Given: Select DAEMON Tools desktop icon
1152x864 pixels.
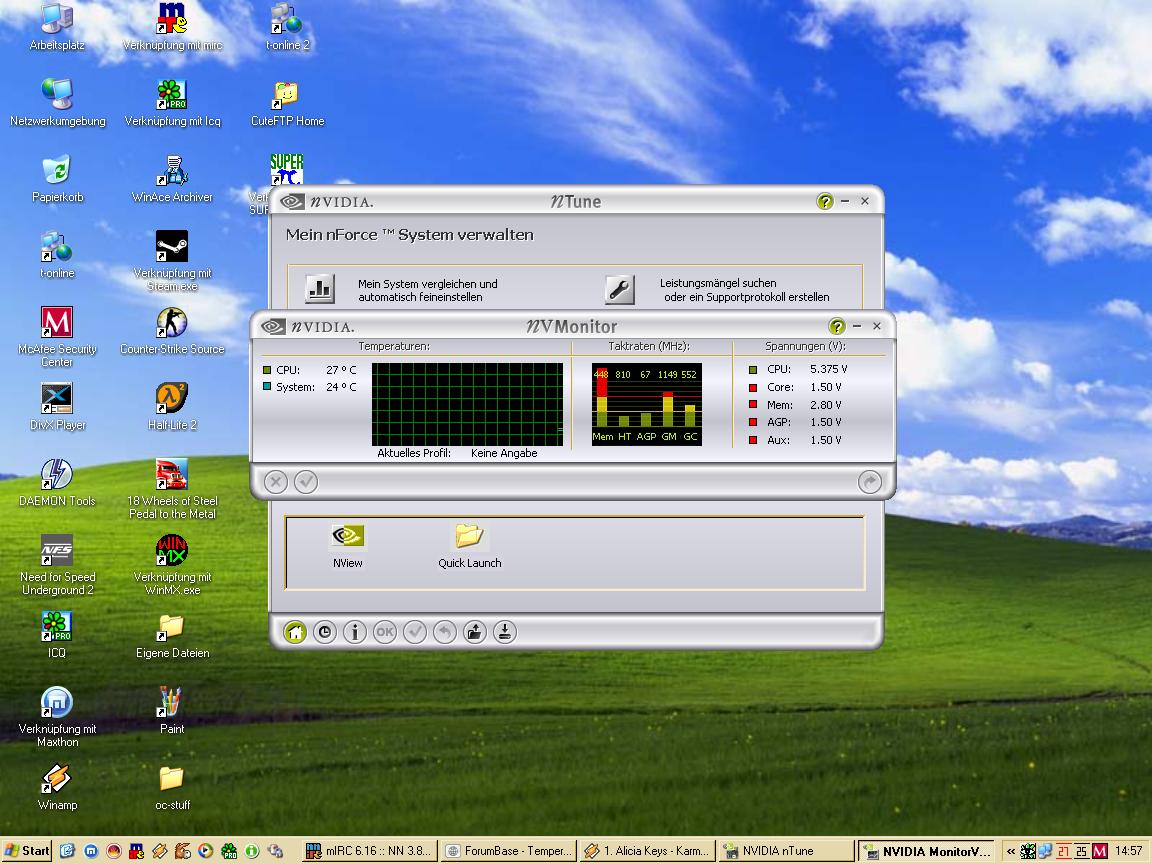Looking at the screenshot, I should tap(57, 483).
